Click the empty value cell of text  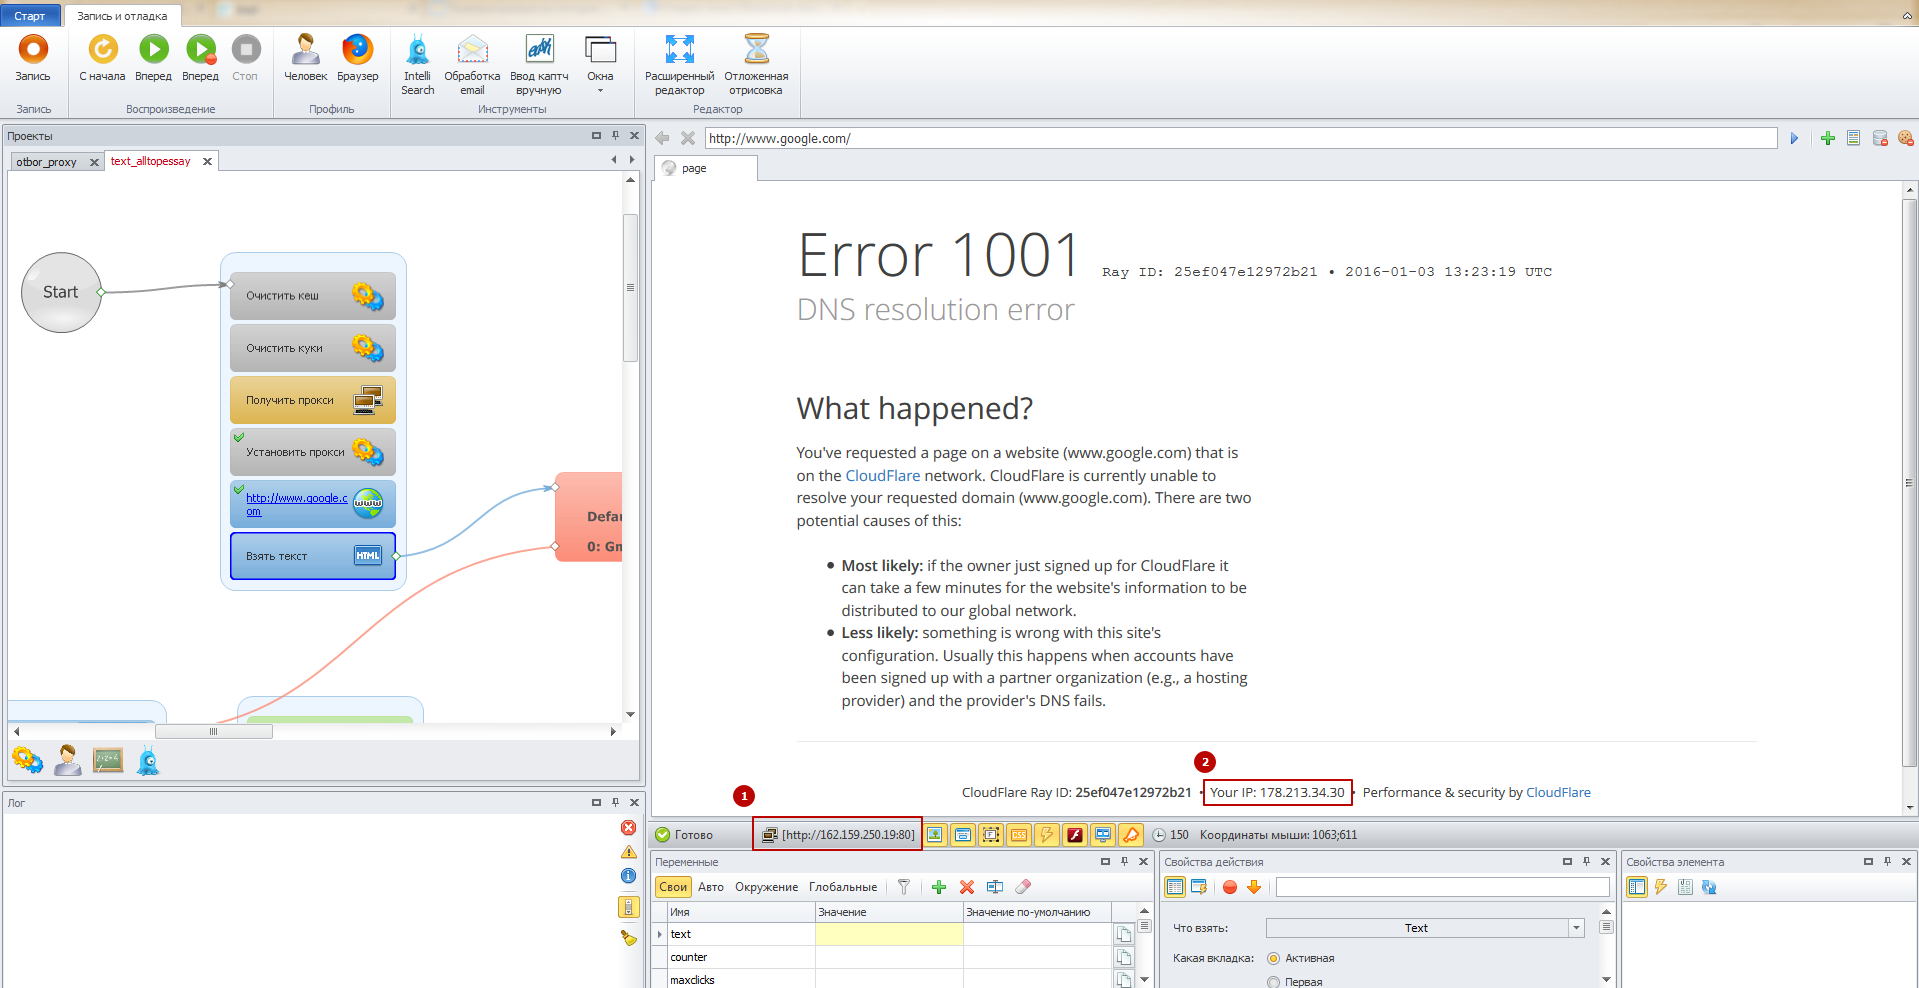click(x=889, y=934)
